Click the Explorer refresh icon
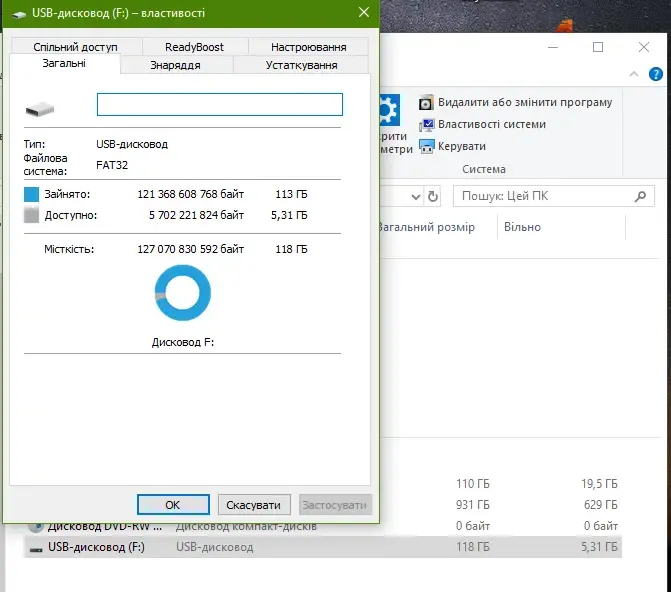This screenshot has width=671, height=592. (x=433, y=196)
